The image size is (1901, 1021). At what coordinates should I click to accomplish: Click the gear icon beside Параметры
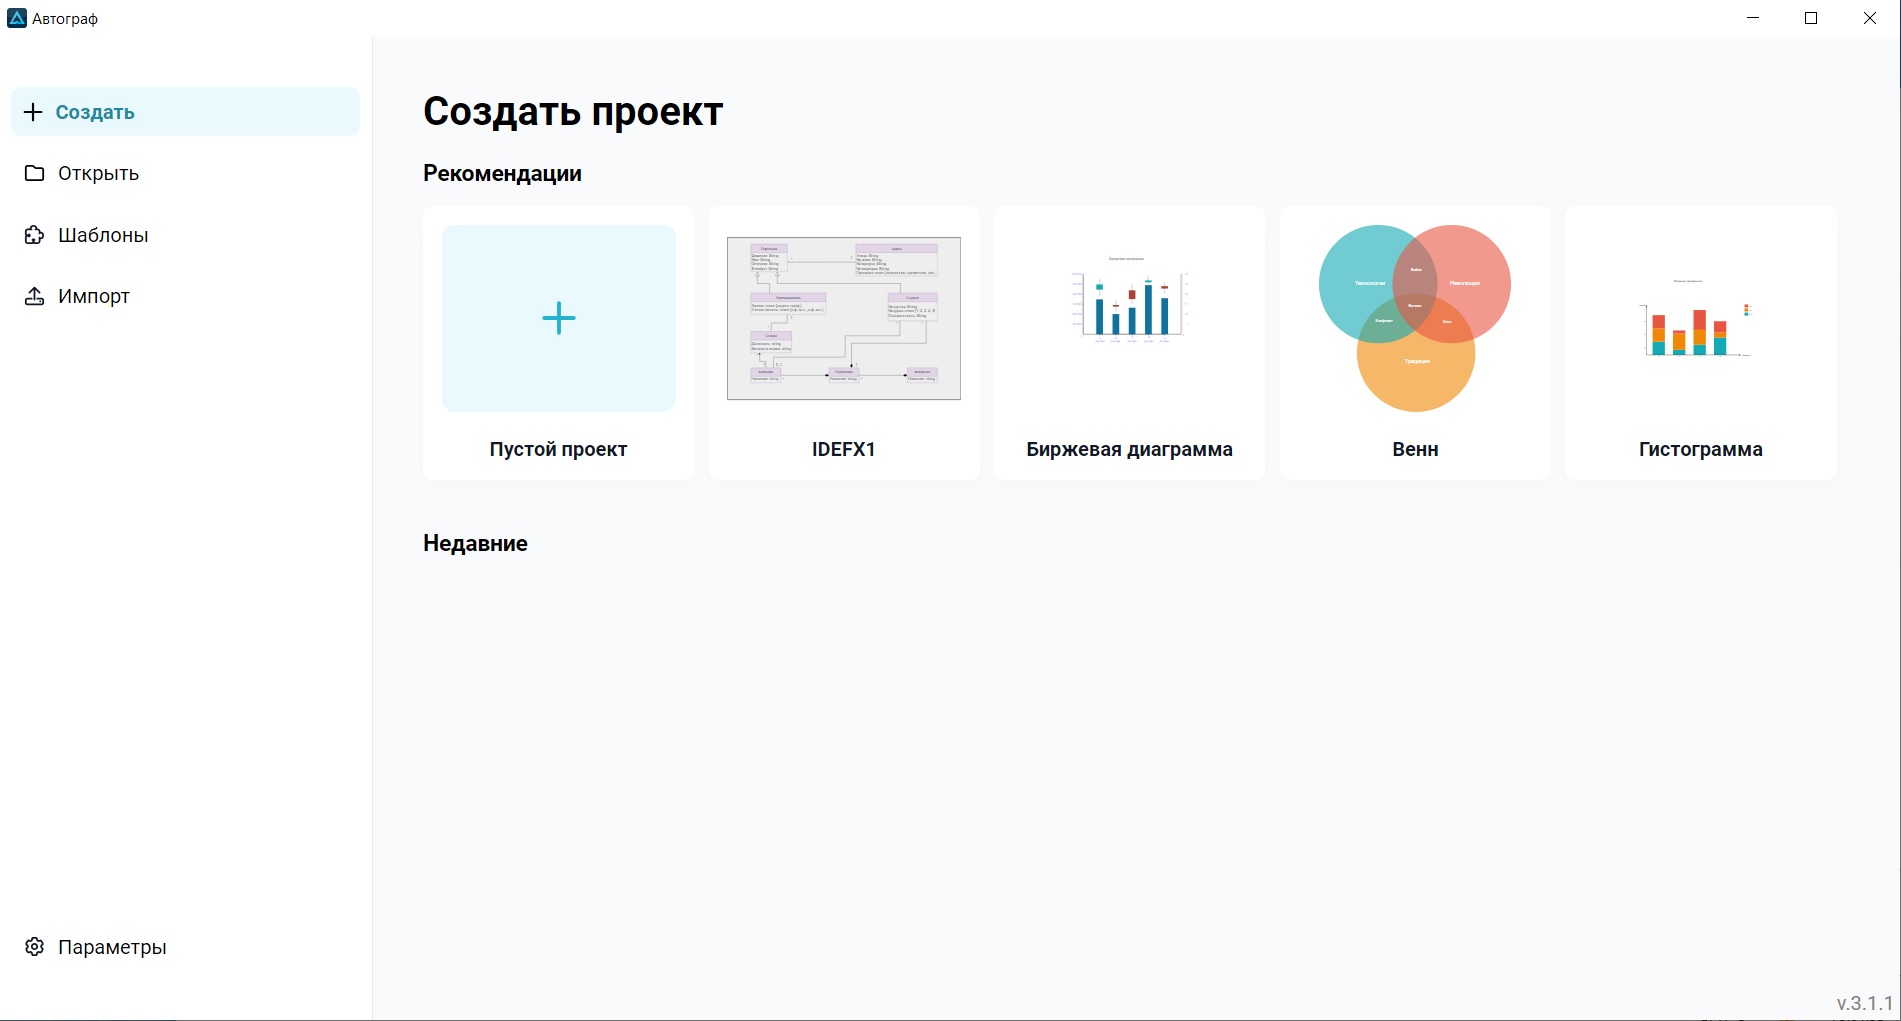(35, 947)
